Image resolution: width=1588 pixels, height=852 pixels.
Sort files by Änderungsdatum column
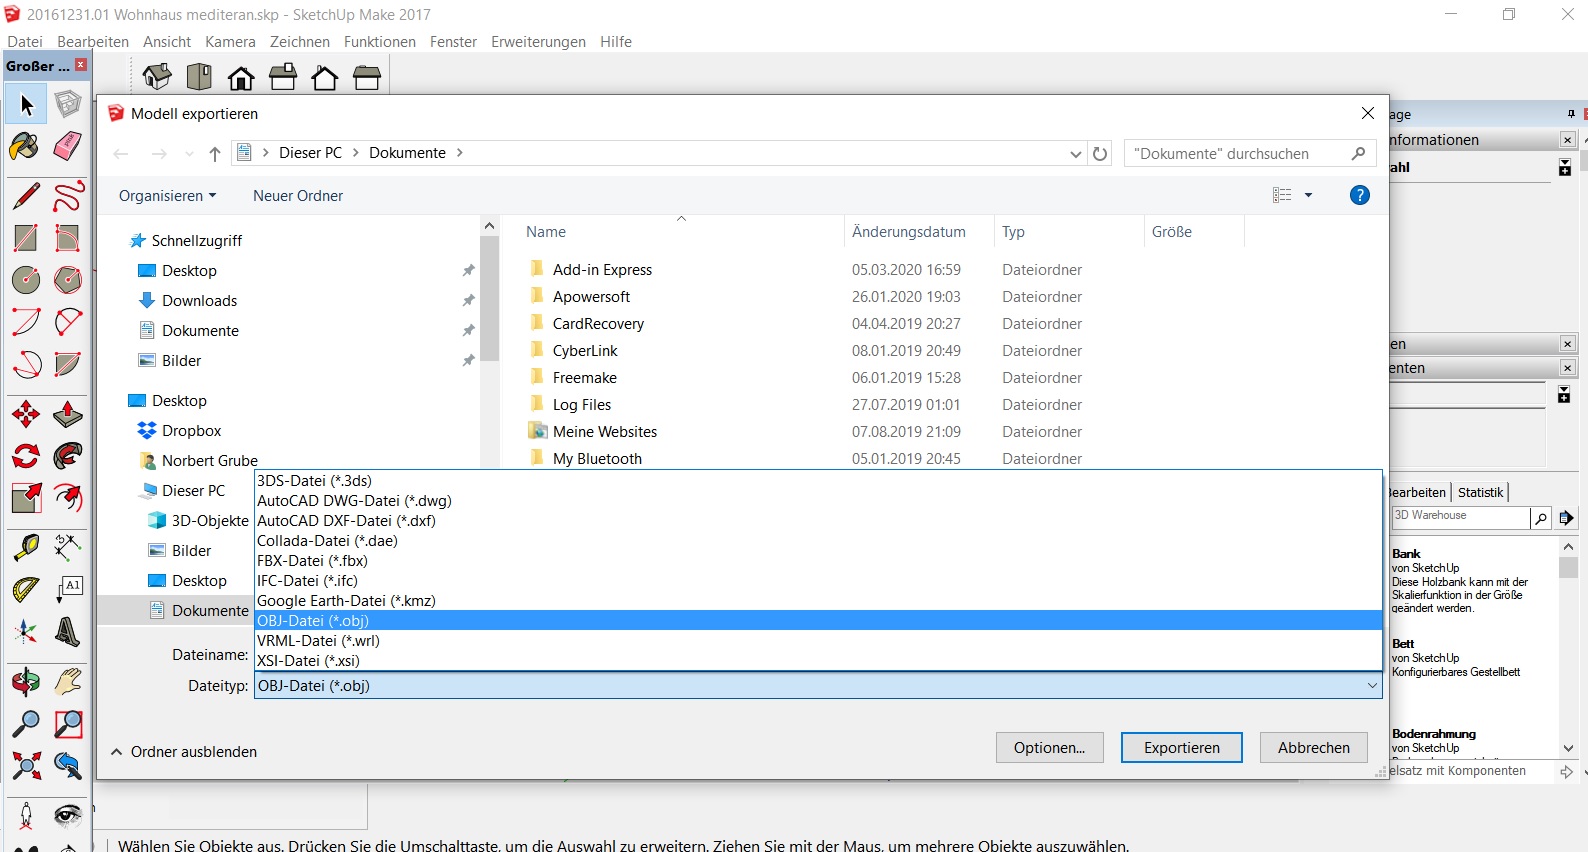pyautogui.click(x=909, y=232)
